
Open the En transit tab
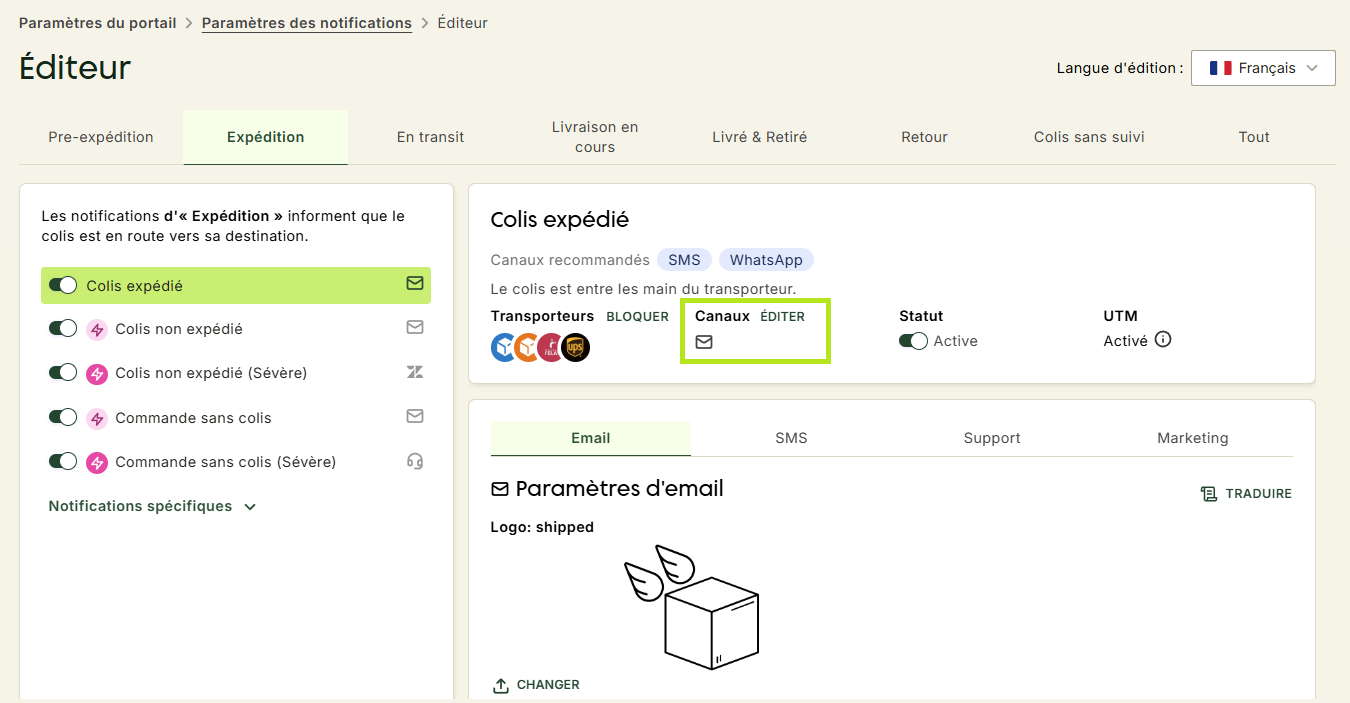click(430, 137)
